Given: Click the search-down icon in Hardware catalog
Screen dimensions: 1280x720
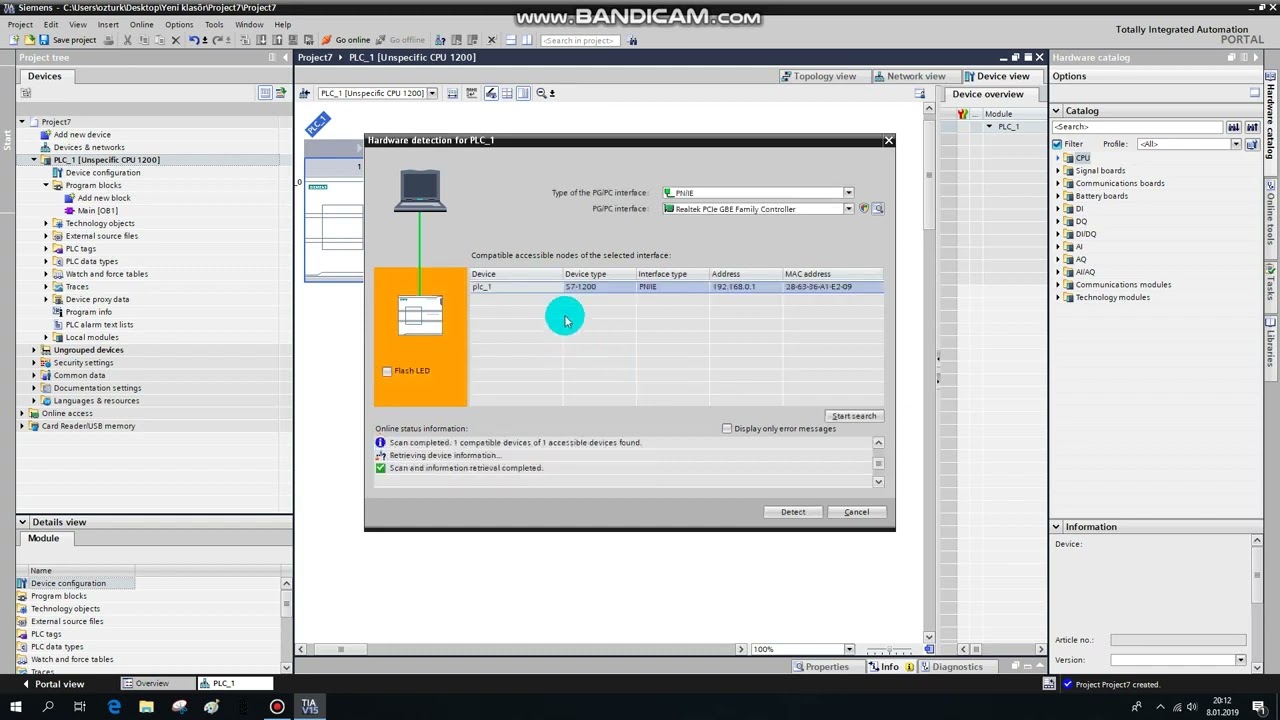Looking at the screenshot, I should pos(1234,127).
